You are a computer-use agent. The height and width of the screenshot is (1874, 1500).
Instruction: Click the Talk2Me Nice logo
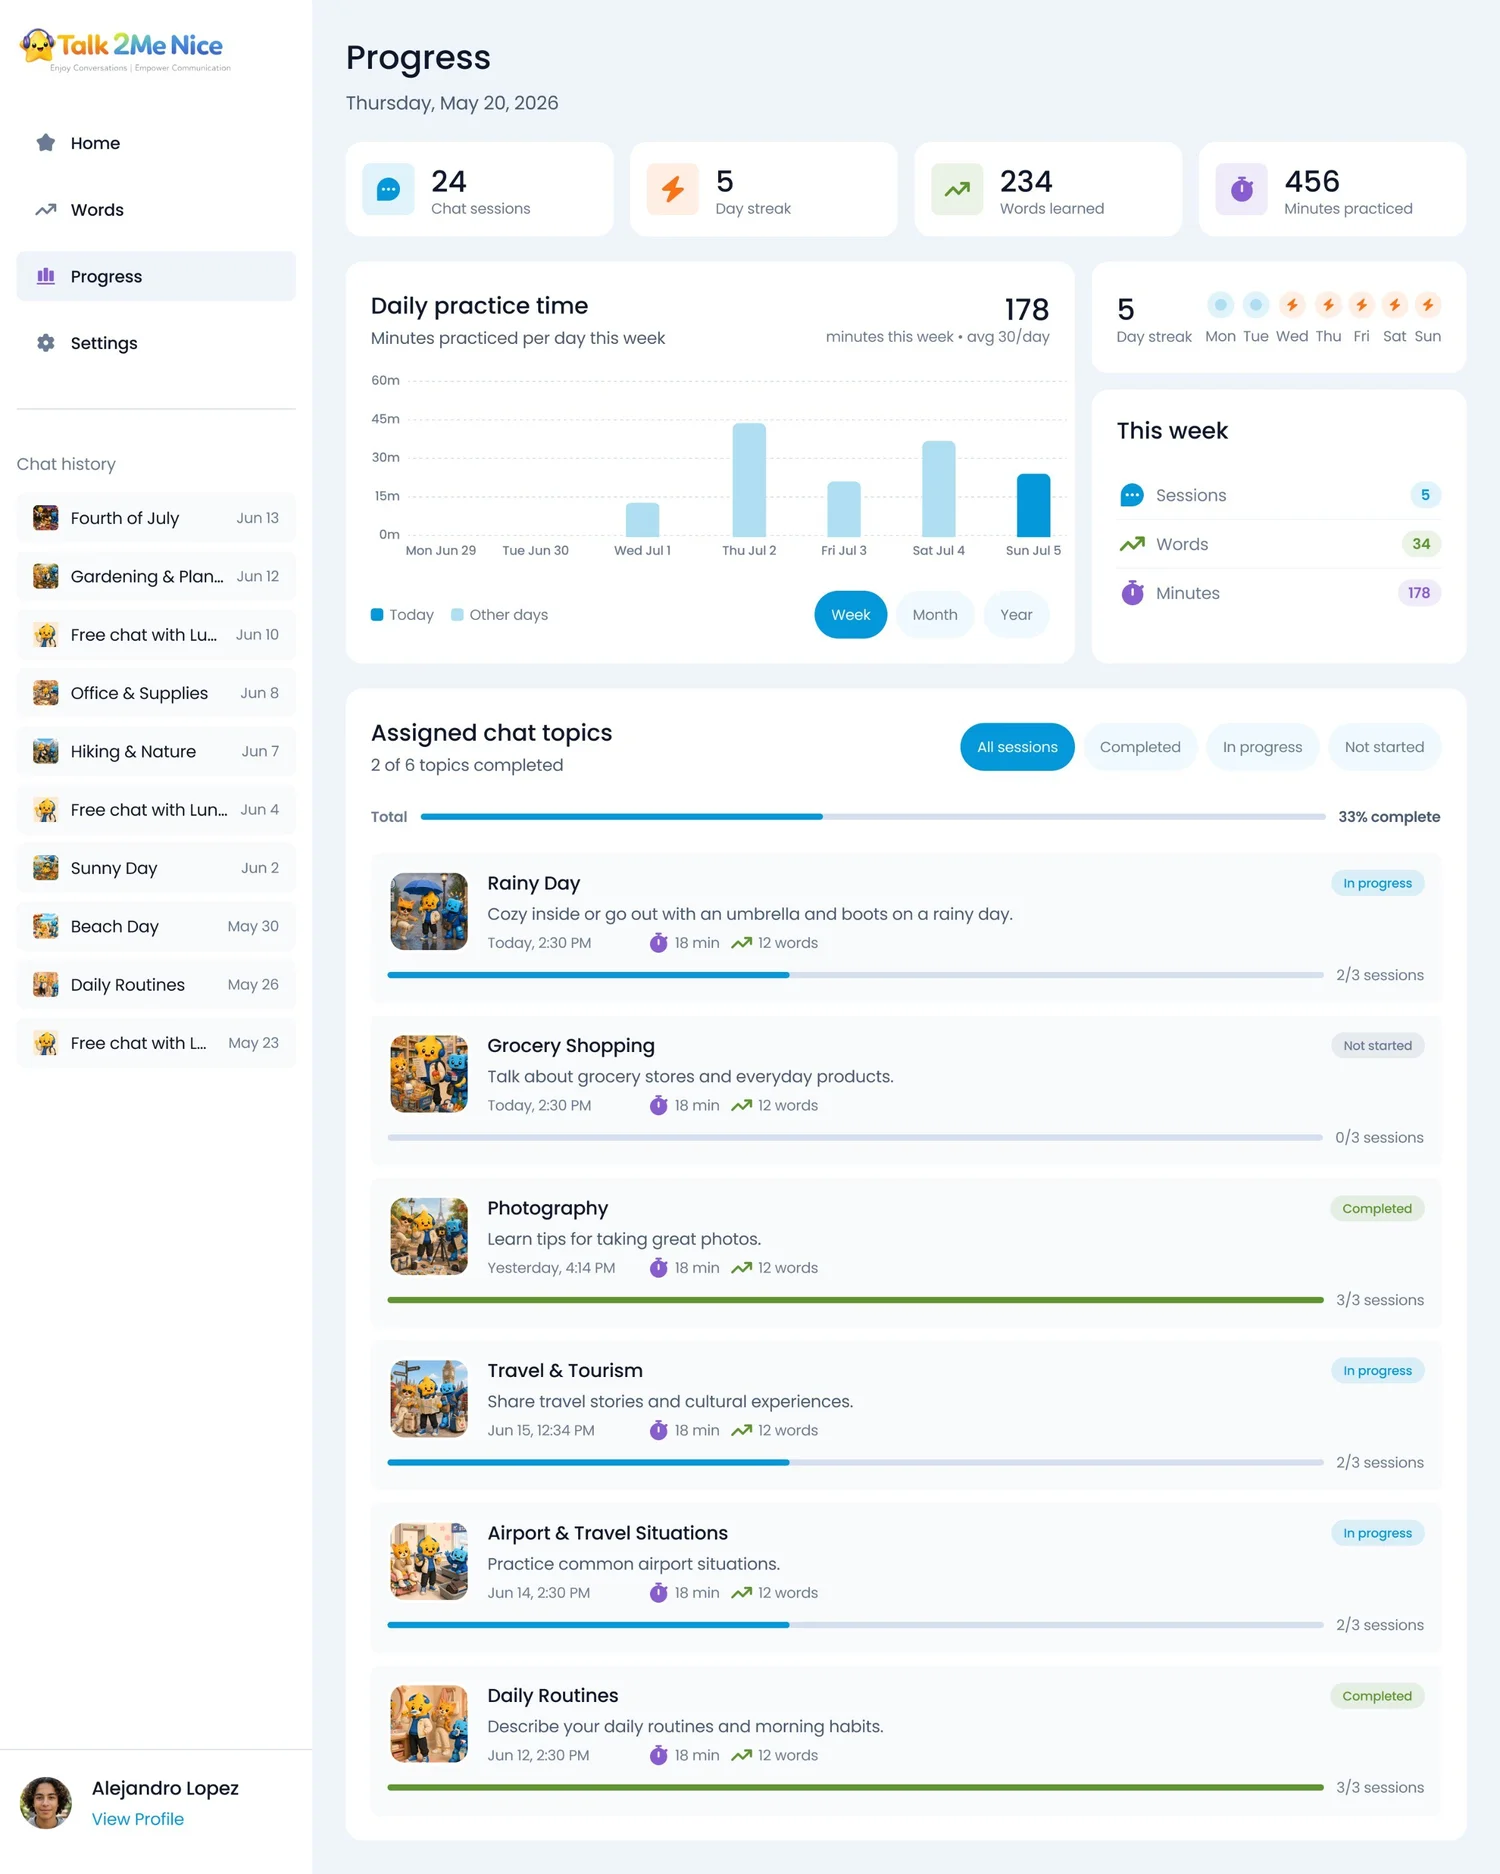click(x=125, y=49)
